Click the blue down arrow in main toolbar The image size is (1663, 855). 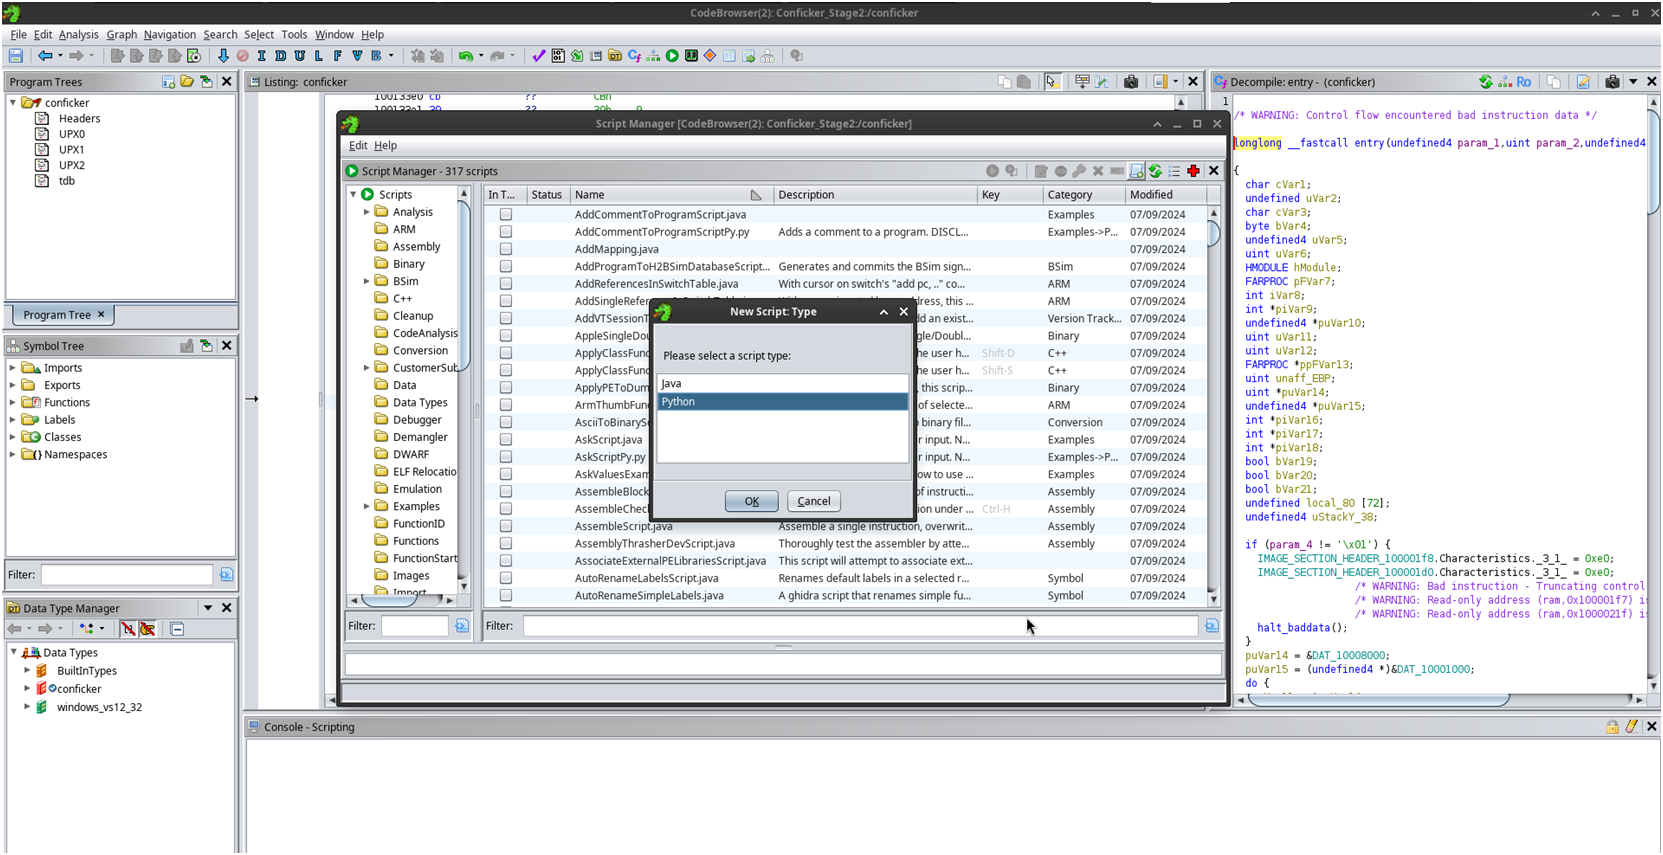pos(223,56)
